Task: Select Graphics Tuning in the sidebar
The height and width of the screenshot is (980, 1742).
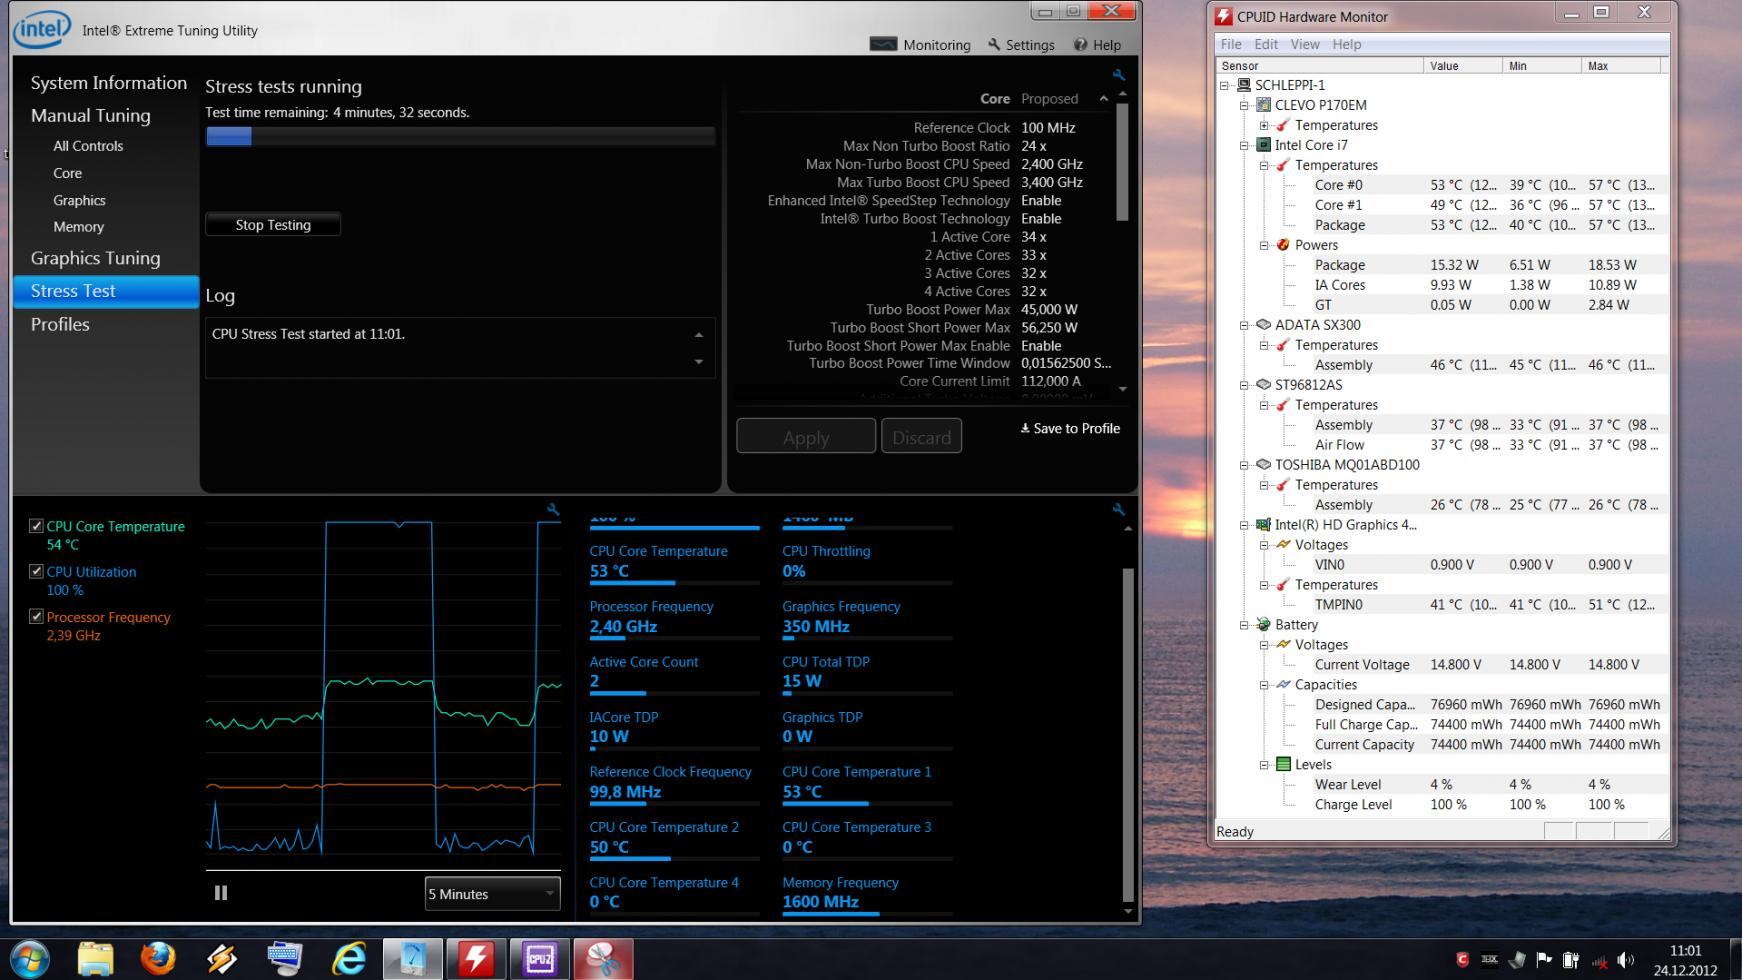Action: tap(95, 258)
